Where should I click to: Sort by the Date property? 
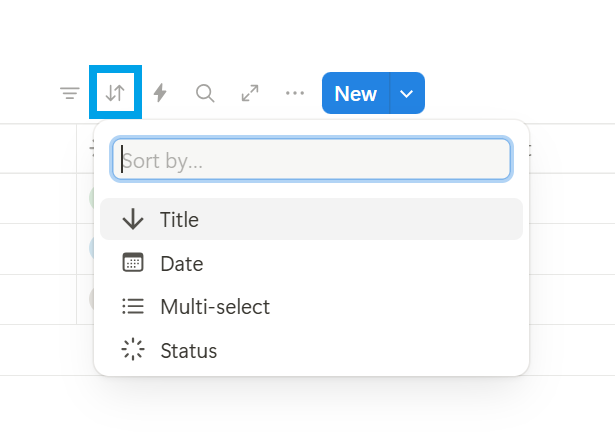[182, 264]
